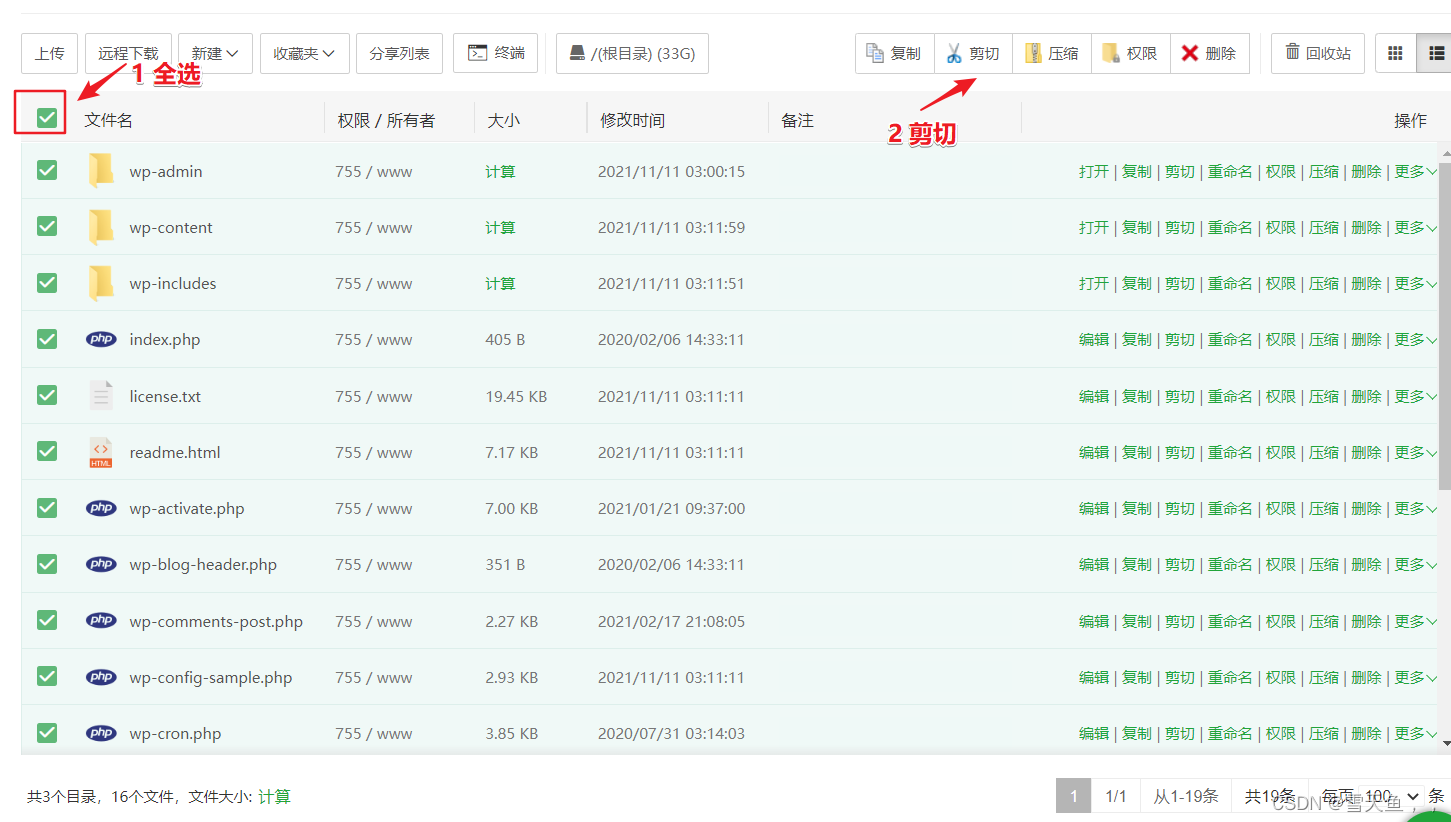This screenshot has width=1451, height=822.
Task: Expand the New (新建) dropdown
Action: coord(214,53)
